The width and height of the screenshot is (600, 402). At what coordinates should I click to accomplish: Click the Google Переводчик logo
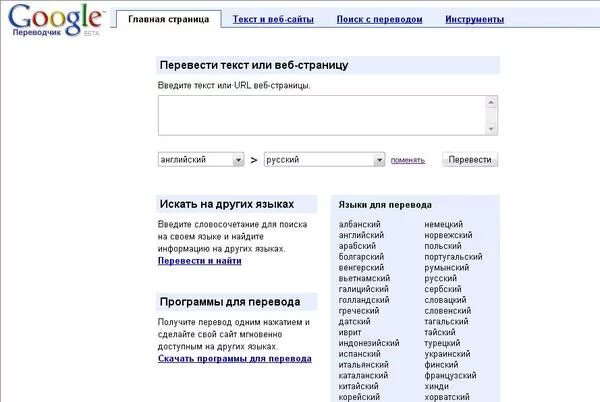pyautogui.click(x=56, y=20)
